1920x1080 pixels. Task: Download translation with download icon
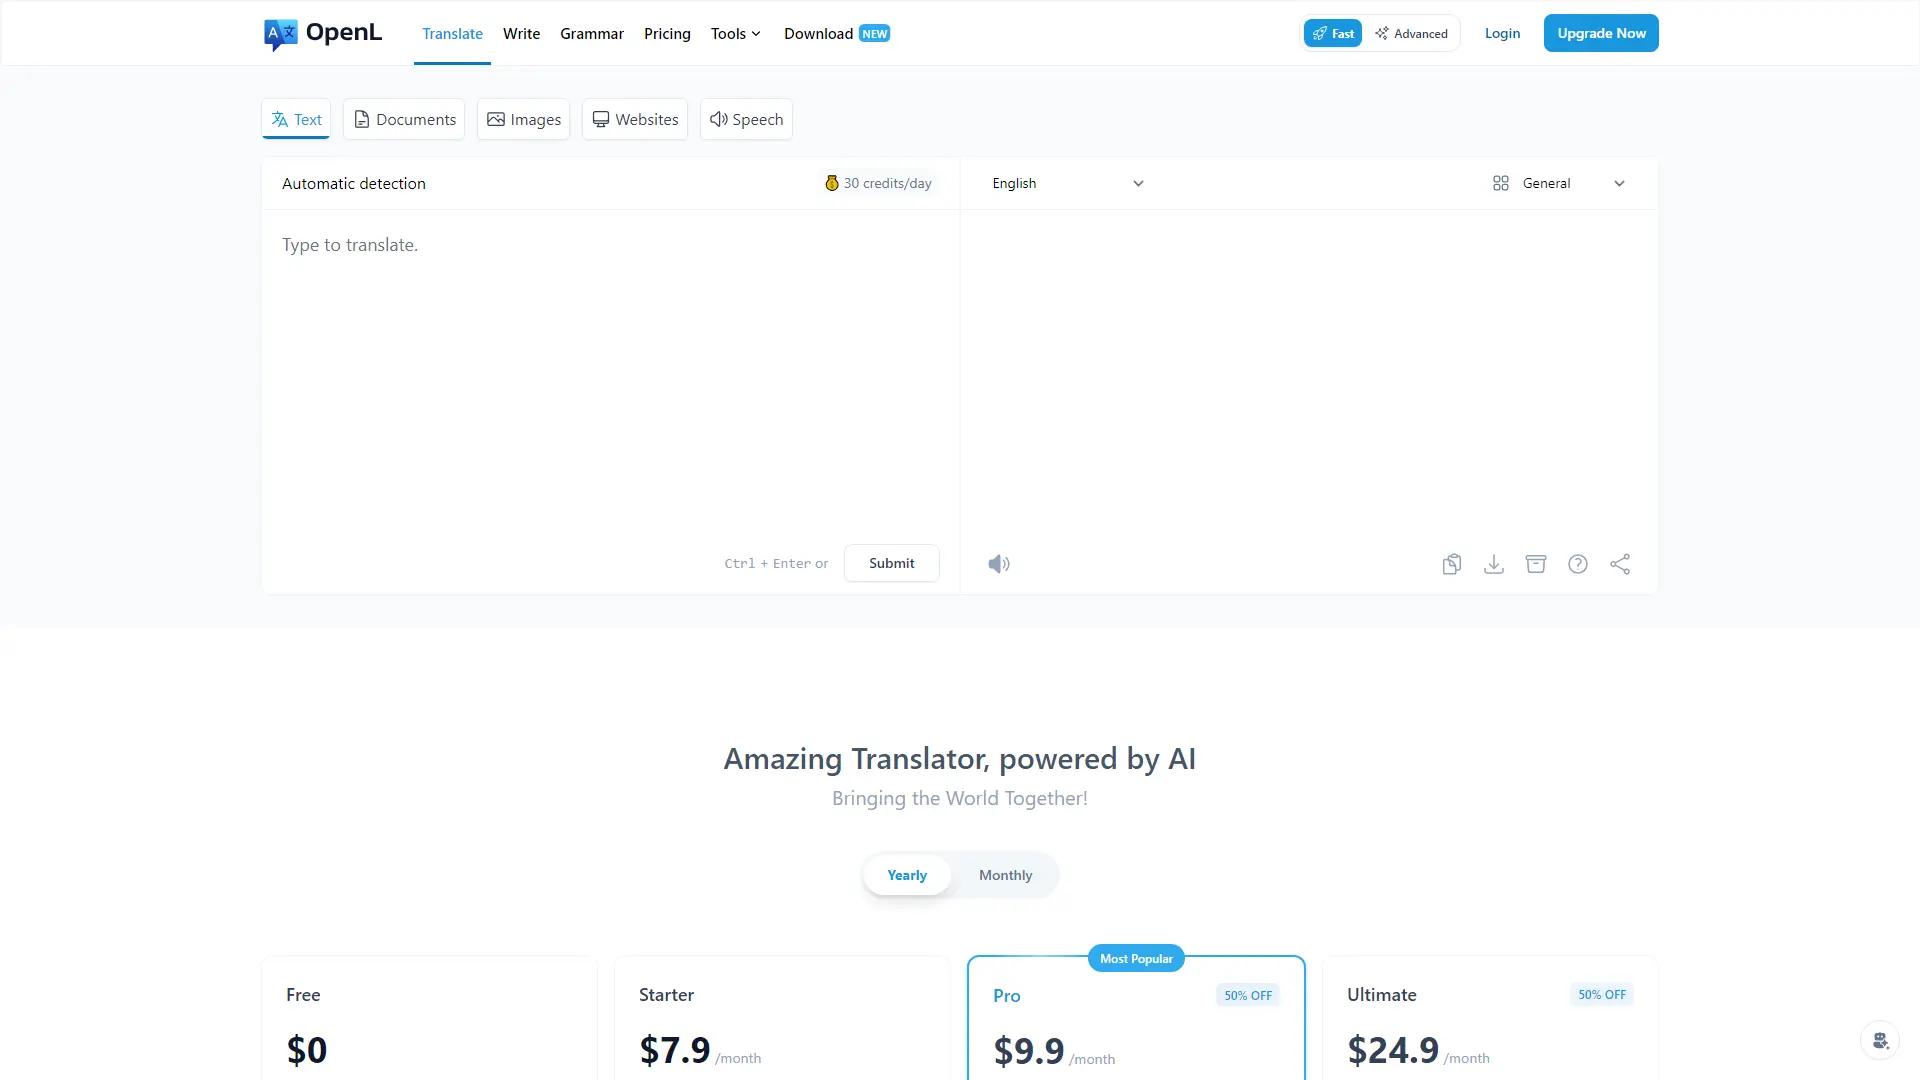(x=1494, y=564)
